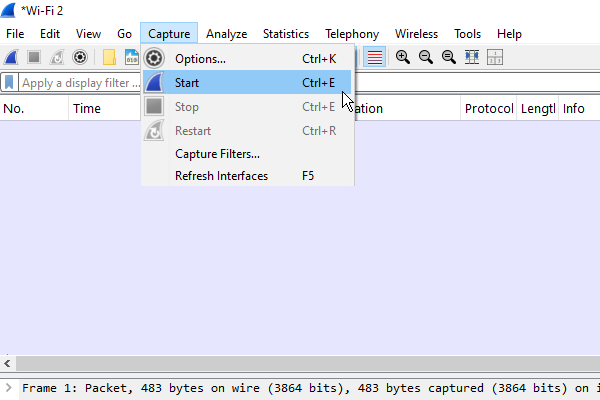Sort by the Info column header
The height and width of the screenshot is (400, 600).
579,109
